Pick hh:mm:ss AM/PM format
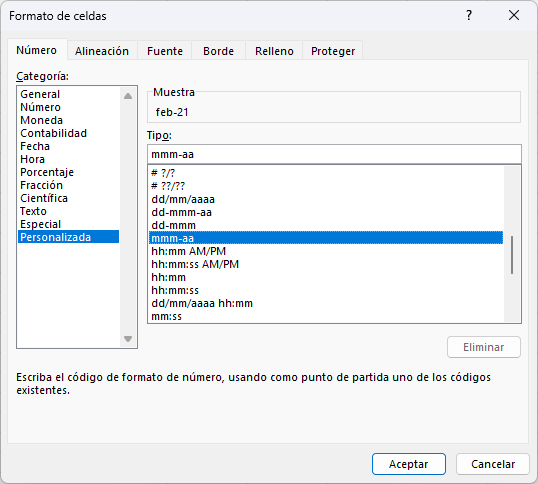The height and width of the screenshot is (484, 538). (x=326, y=264)
